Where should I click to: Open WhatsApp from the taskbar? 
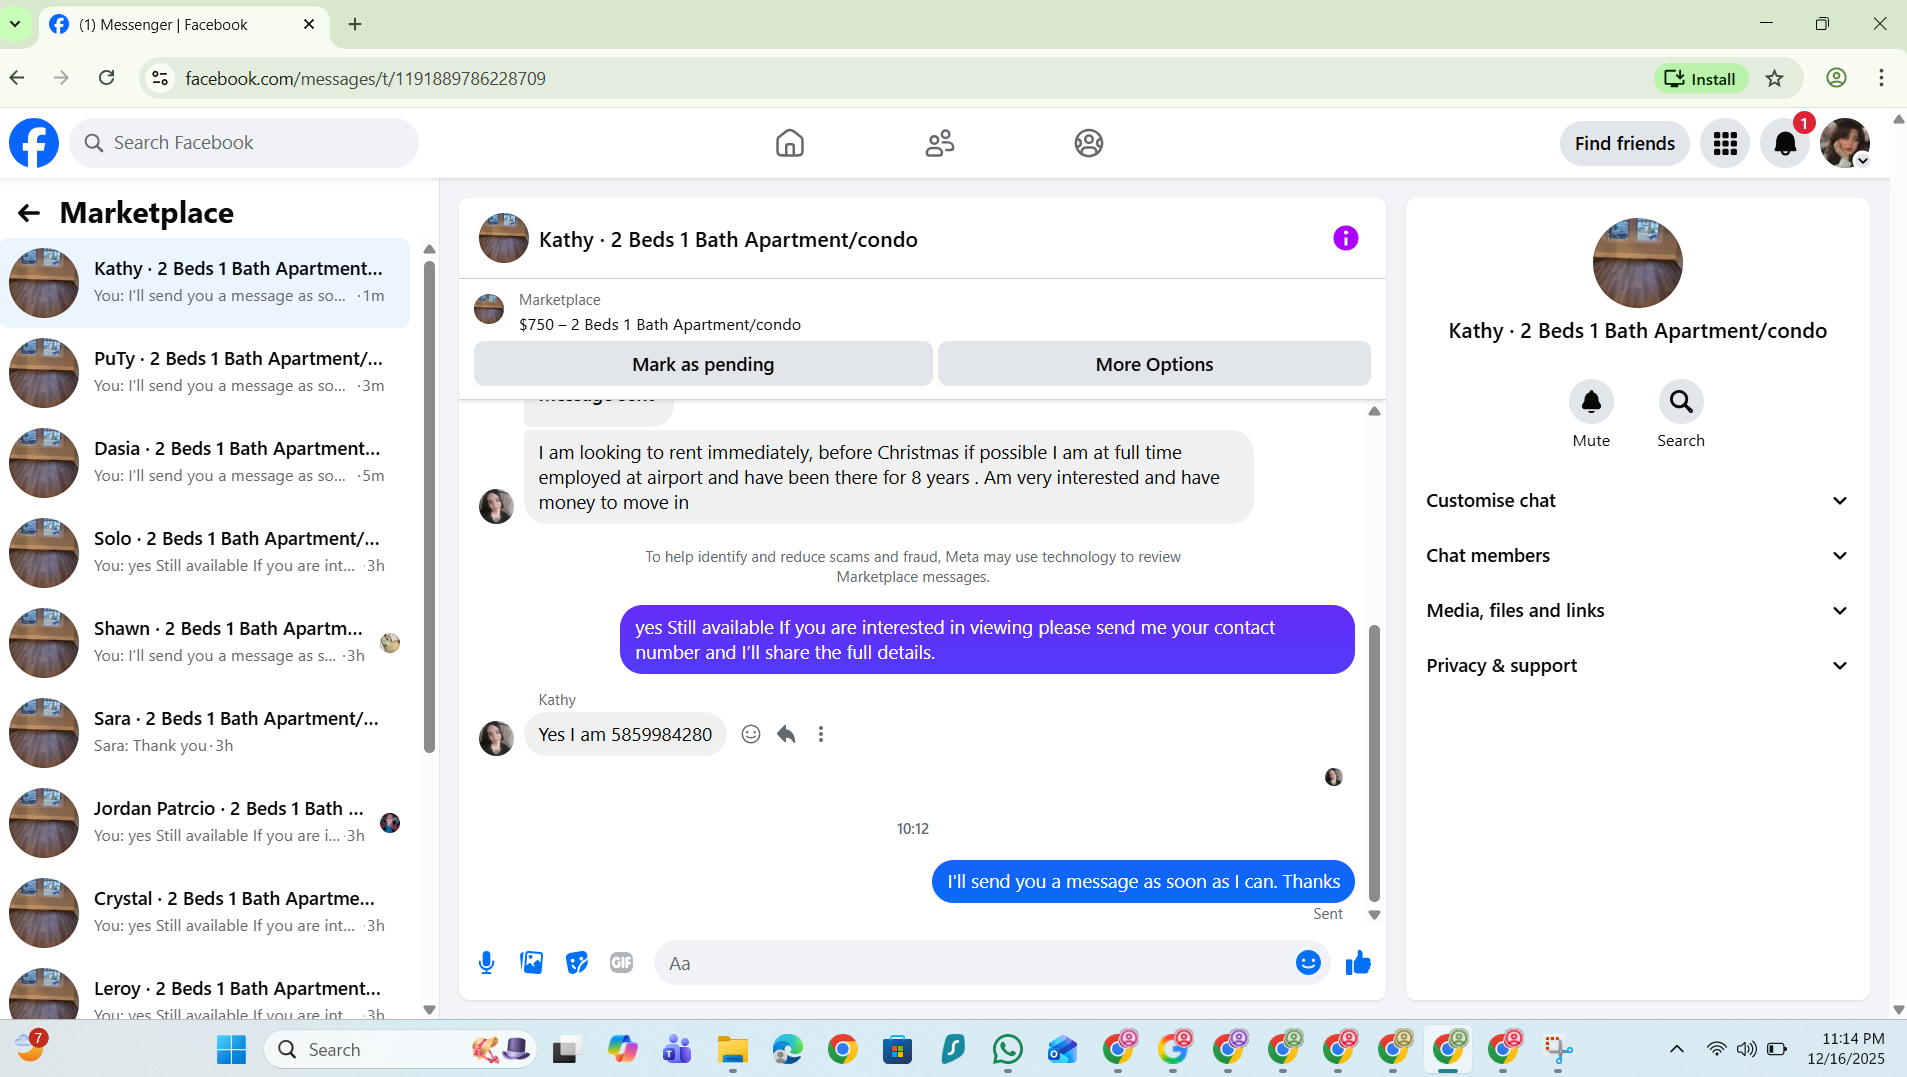1008,1049
